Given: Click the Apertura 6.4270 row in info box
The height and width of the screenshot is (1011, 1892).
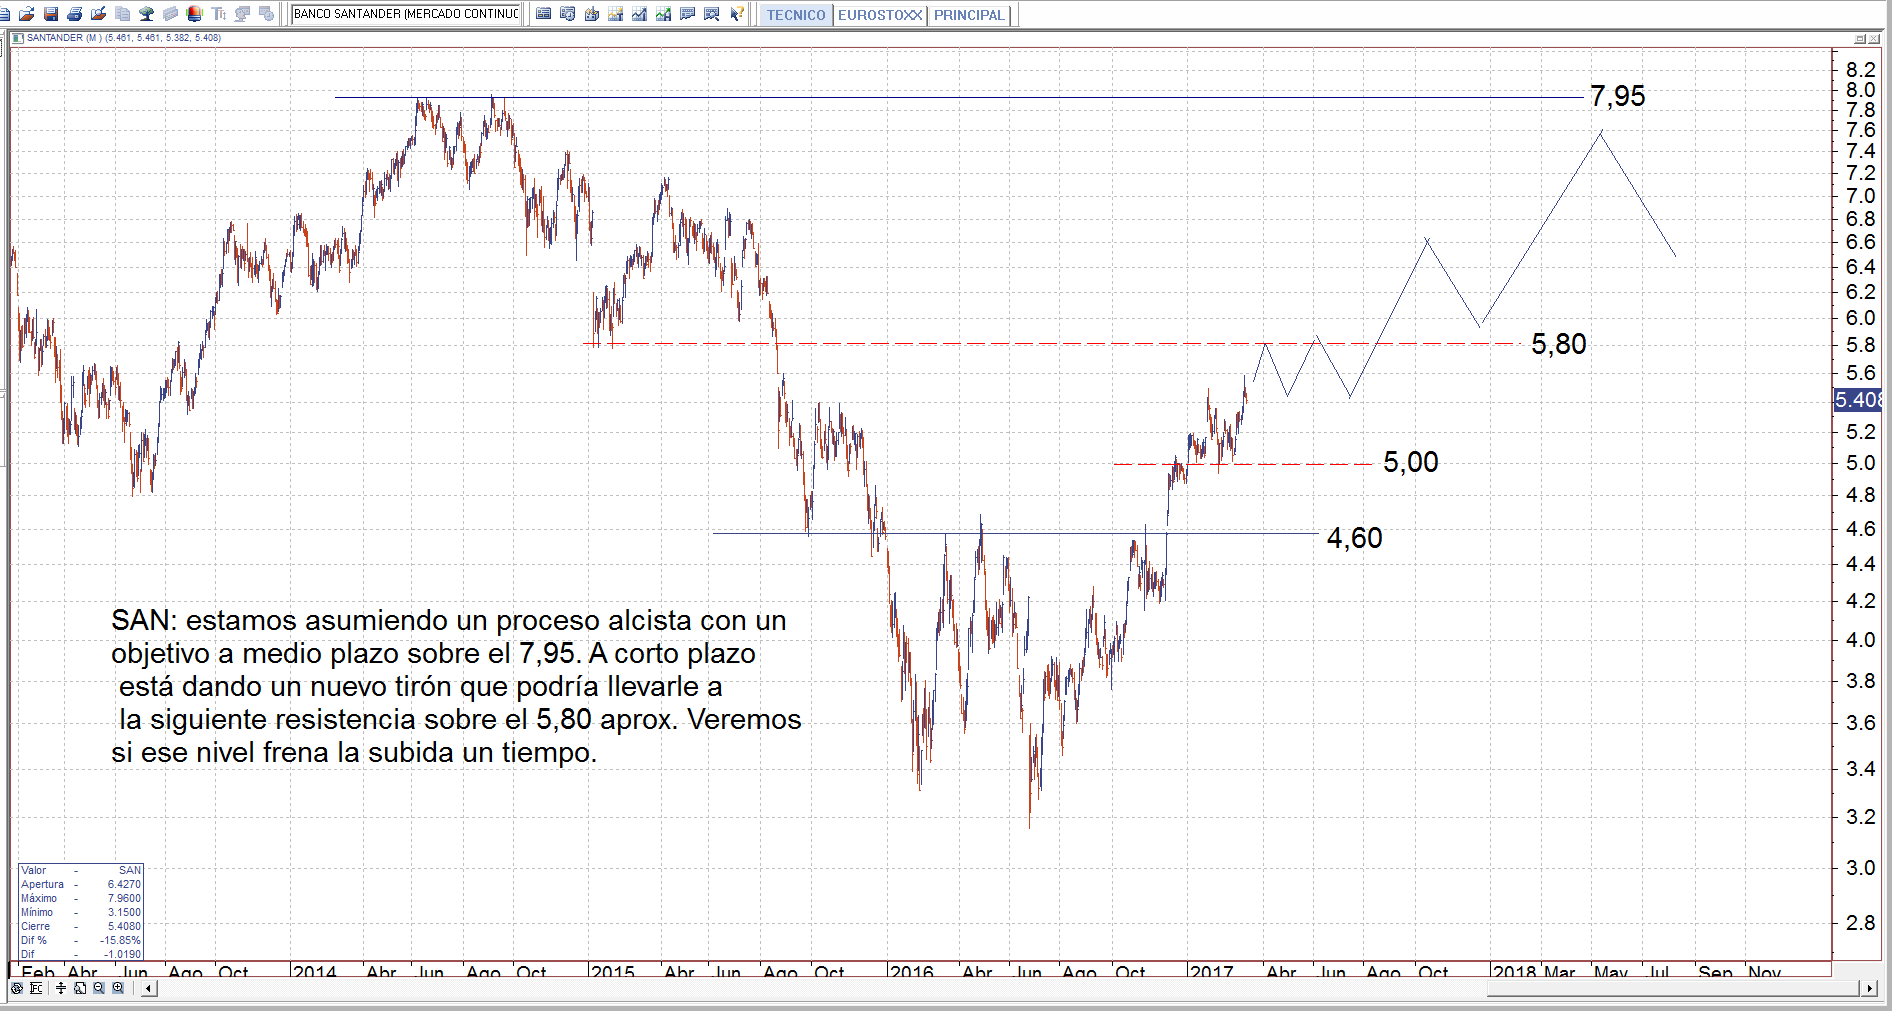Looking at the screenshot, I should click(81, 884).
